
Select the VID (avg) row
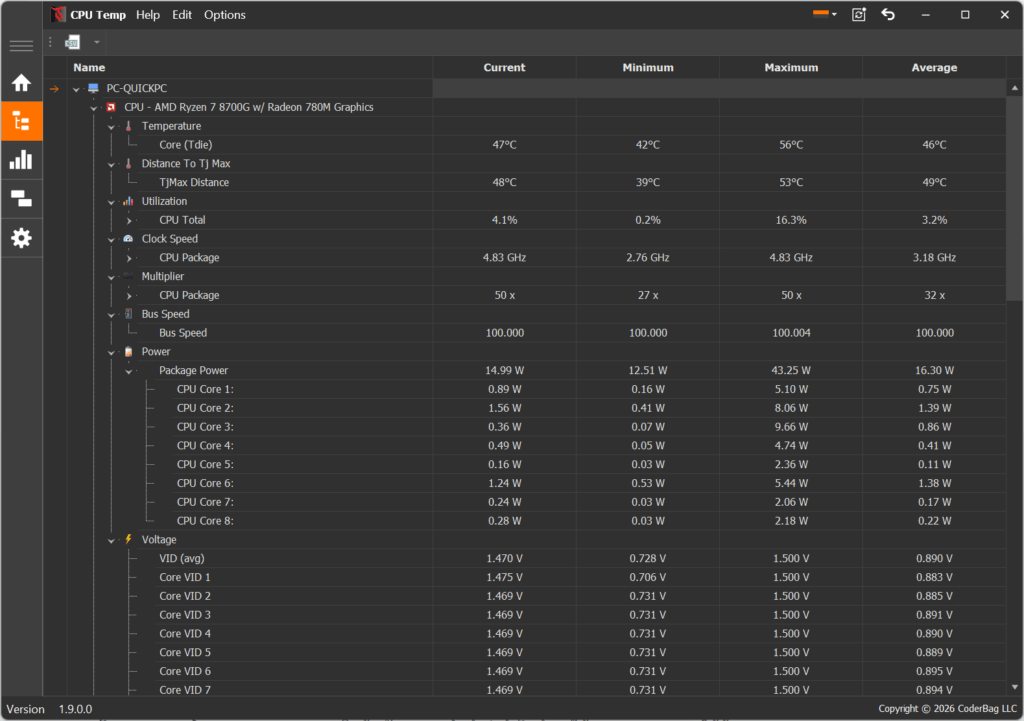(536, 558)
